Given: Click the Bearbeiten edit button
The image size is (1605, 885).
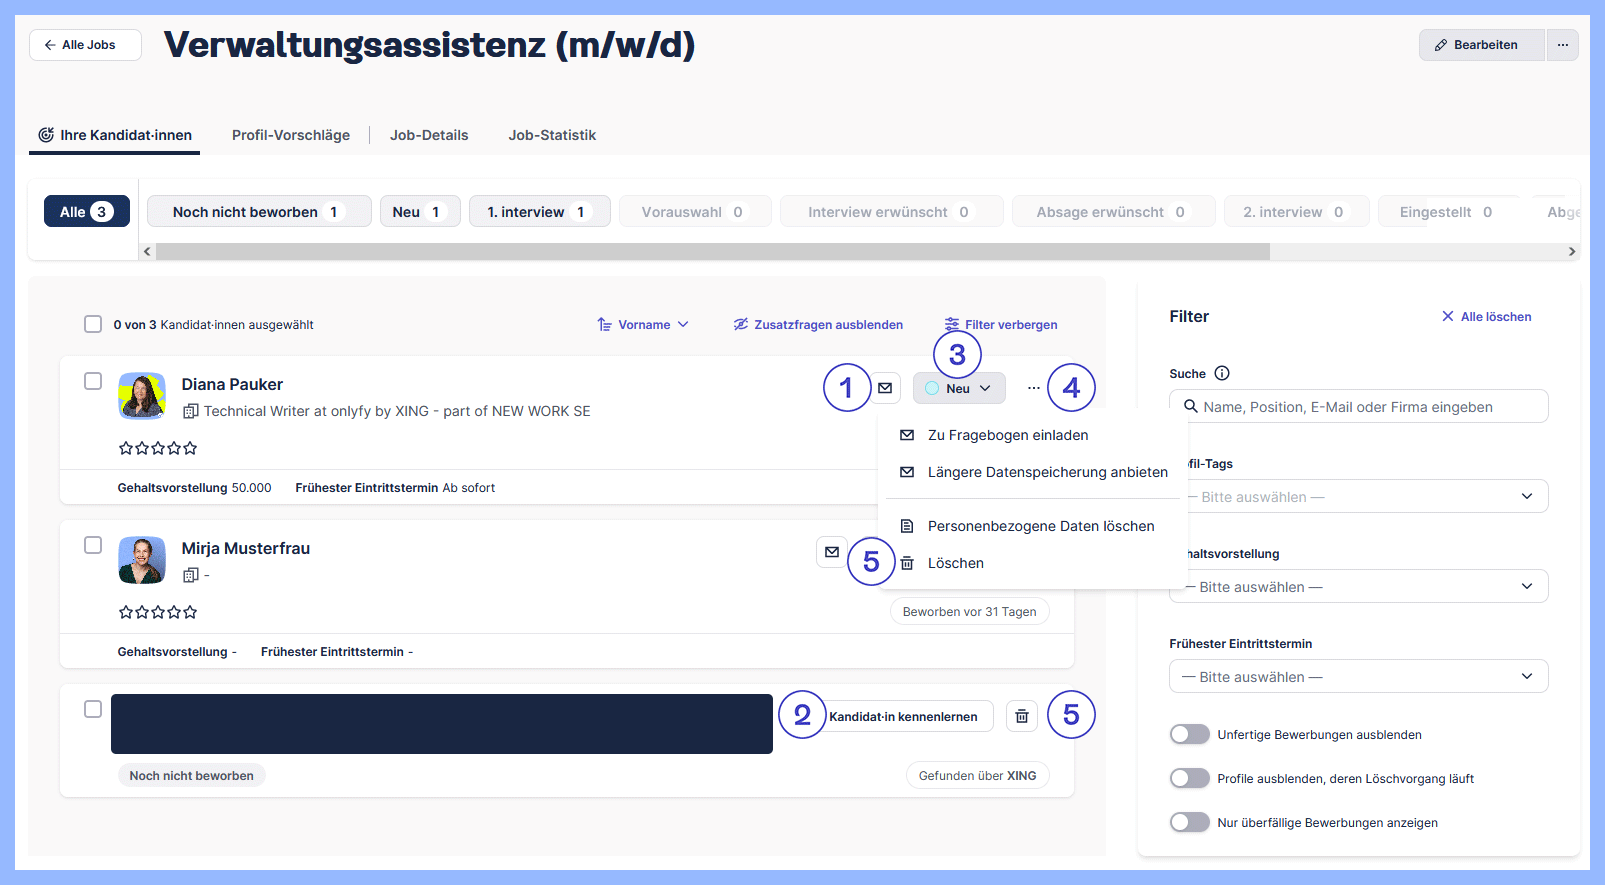Looking at the screenshot, I should click(1481, 45).
